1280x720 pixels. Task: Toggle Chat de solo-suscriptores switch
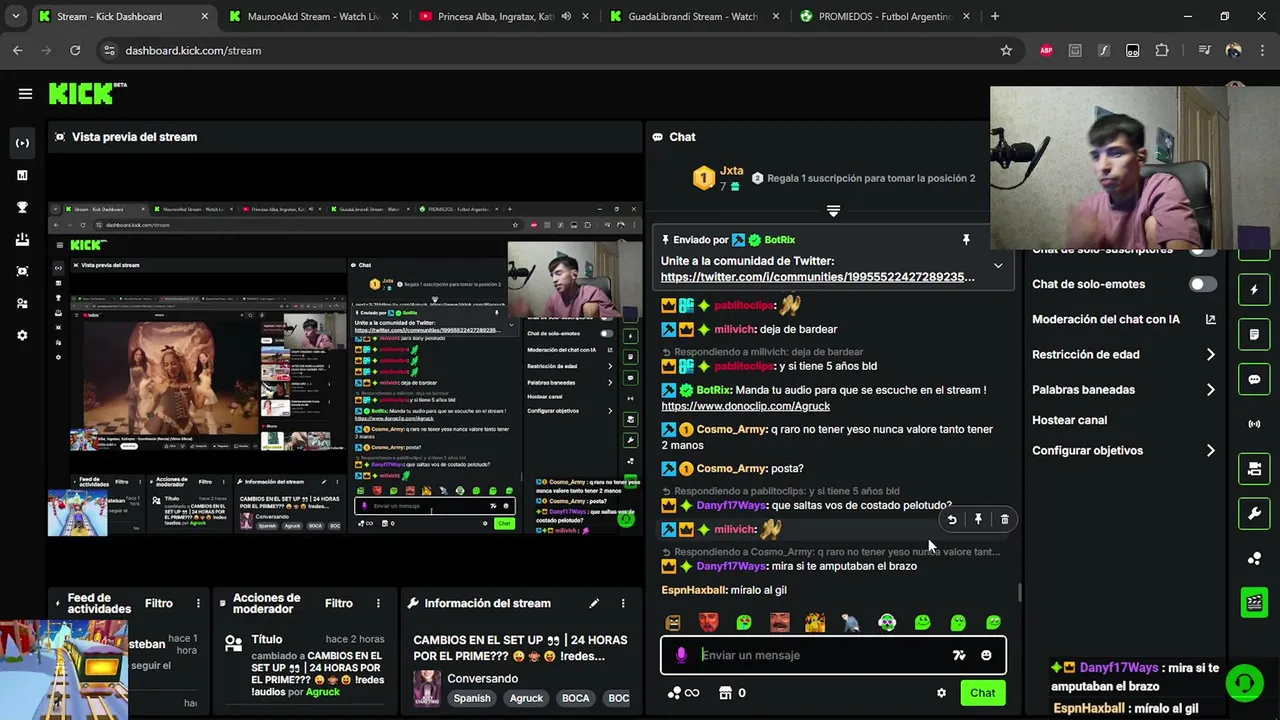(1203, 250)
